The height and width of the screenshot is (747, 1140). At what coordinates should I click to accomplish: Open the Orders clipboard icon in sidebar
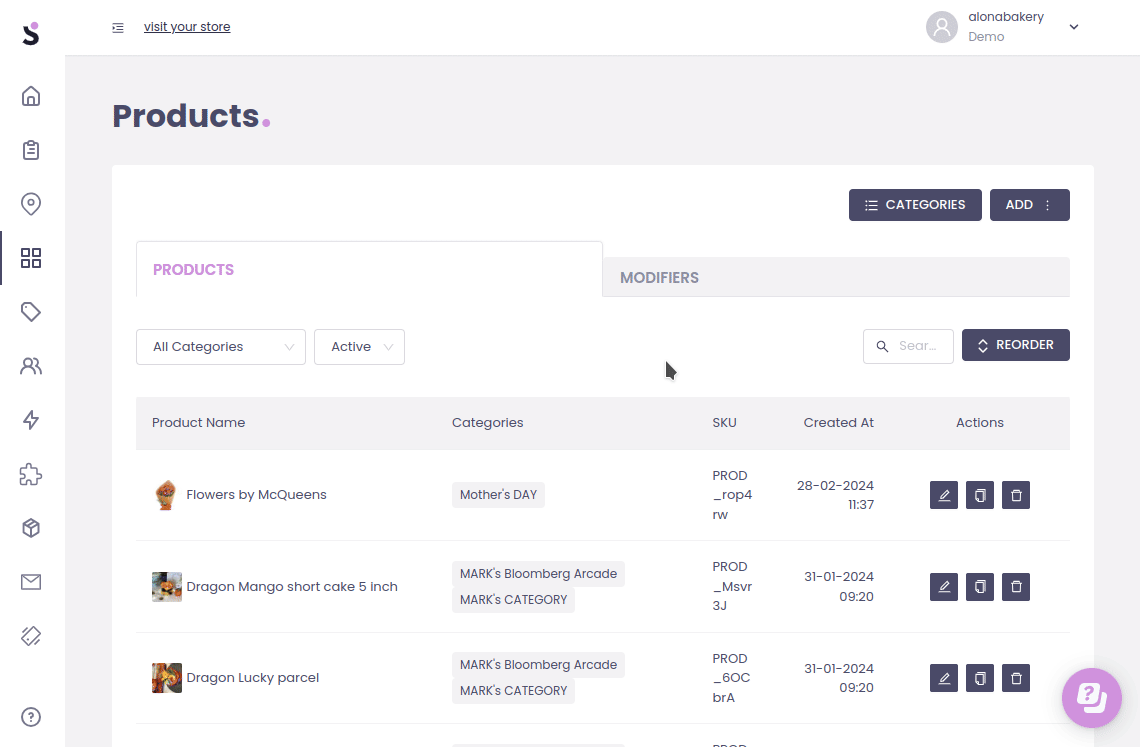click(x=31, y=150)
